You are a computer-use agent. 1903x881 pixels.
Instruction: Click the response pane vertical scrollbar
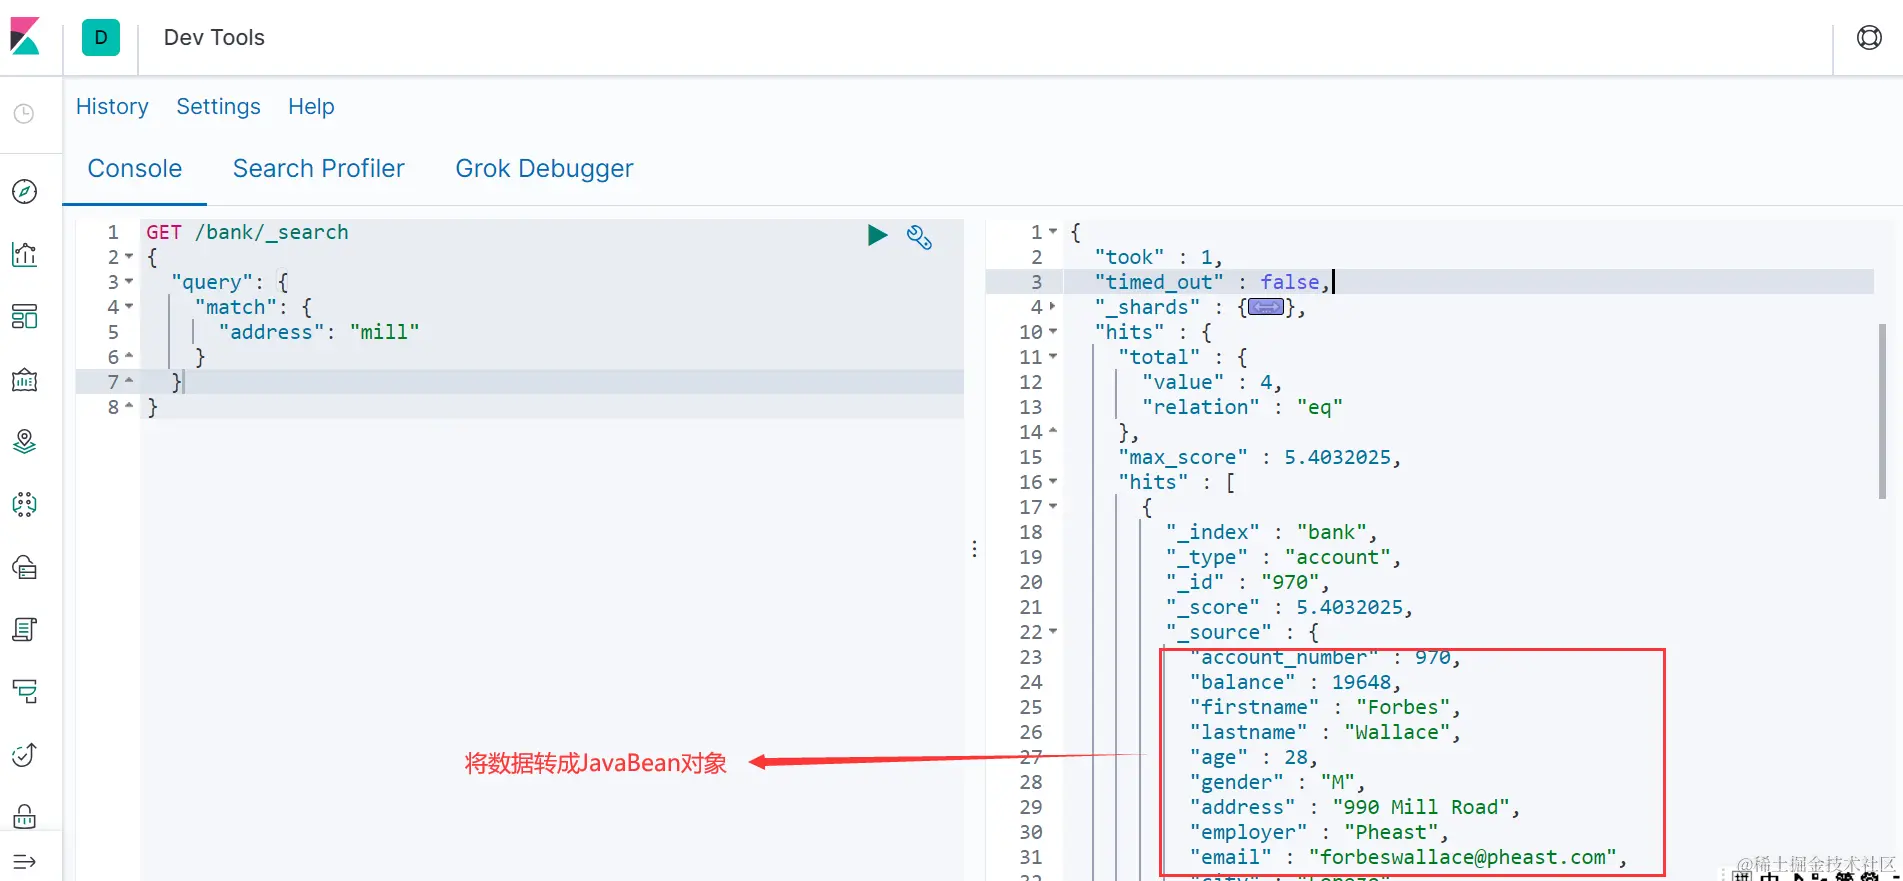pos(1882,410)
